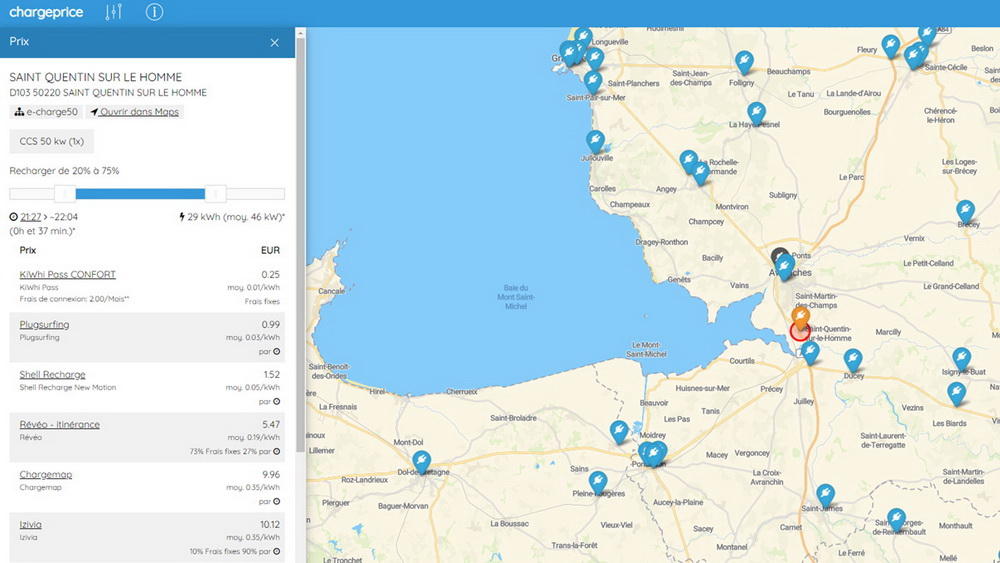1000x563 pixels.
Task: Open the e-charge50 network tag
Action: [46, 112]
